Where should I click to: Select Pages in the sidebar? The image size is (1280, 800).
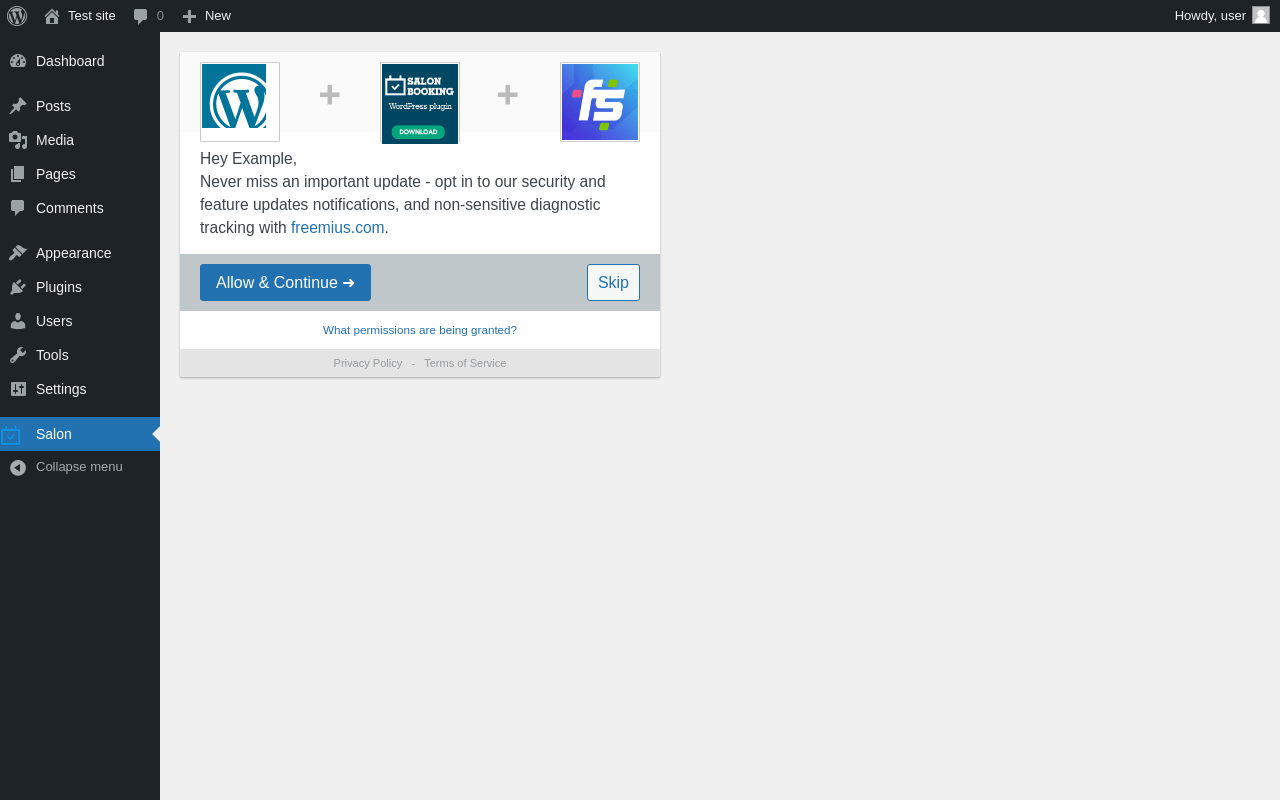pyautogui.click(x=56, y=174)
